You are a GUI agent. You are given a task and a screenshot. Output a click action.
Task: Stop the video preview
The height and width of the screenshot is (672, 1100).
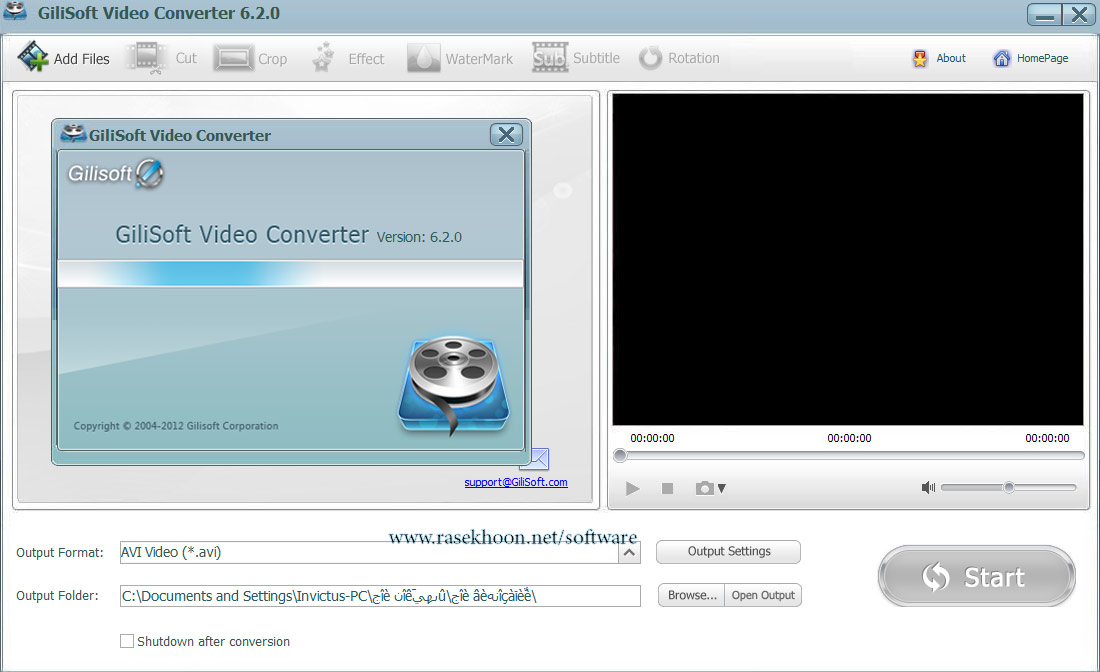tap(668, 488)
